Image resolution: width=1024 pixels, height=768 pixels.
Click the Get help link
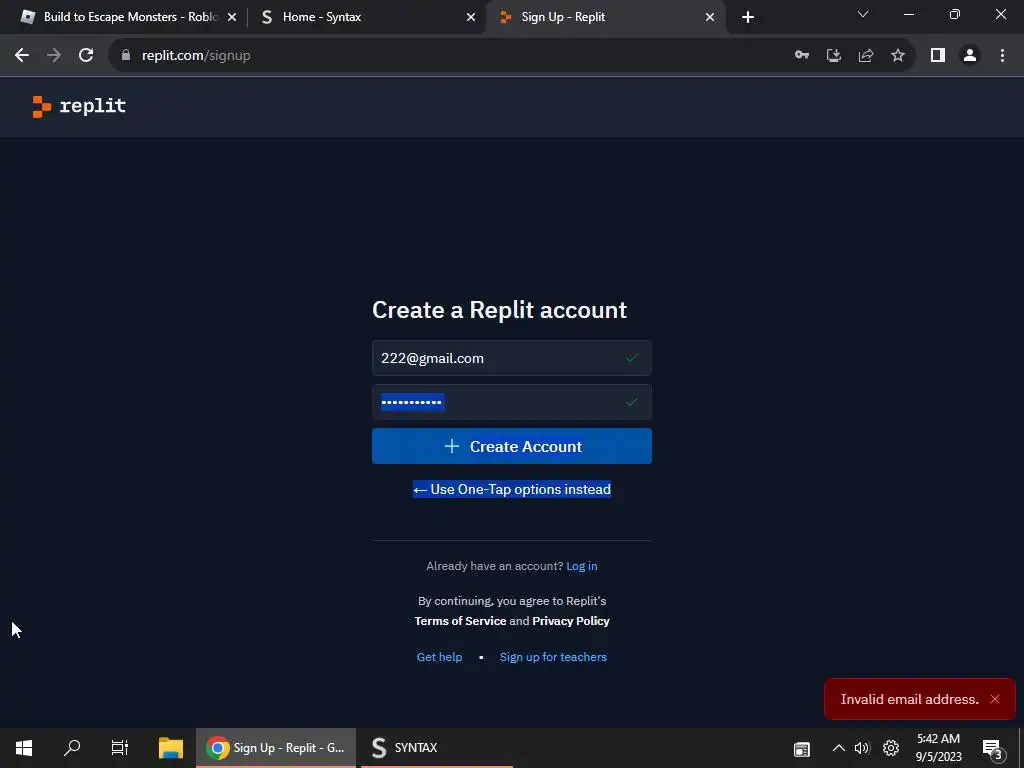click(440, 657)
